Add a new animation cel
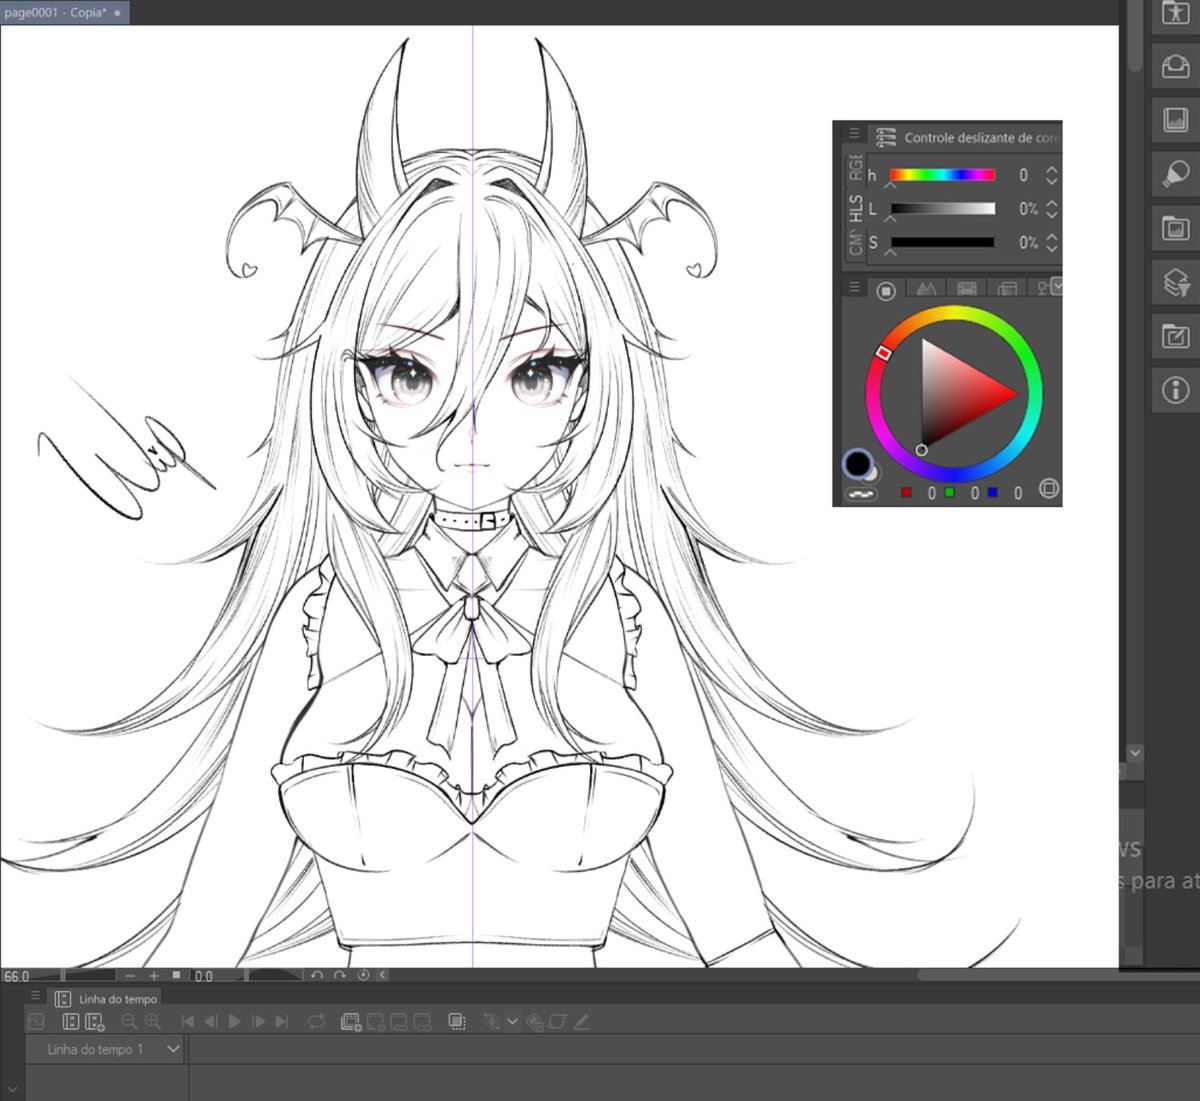1200x1101 pixels. [375, 1022]
